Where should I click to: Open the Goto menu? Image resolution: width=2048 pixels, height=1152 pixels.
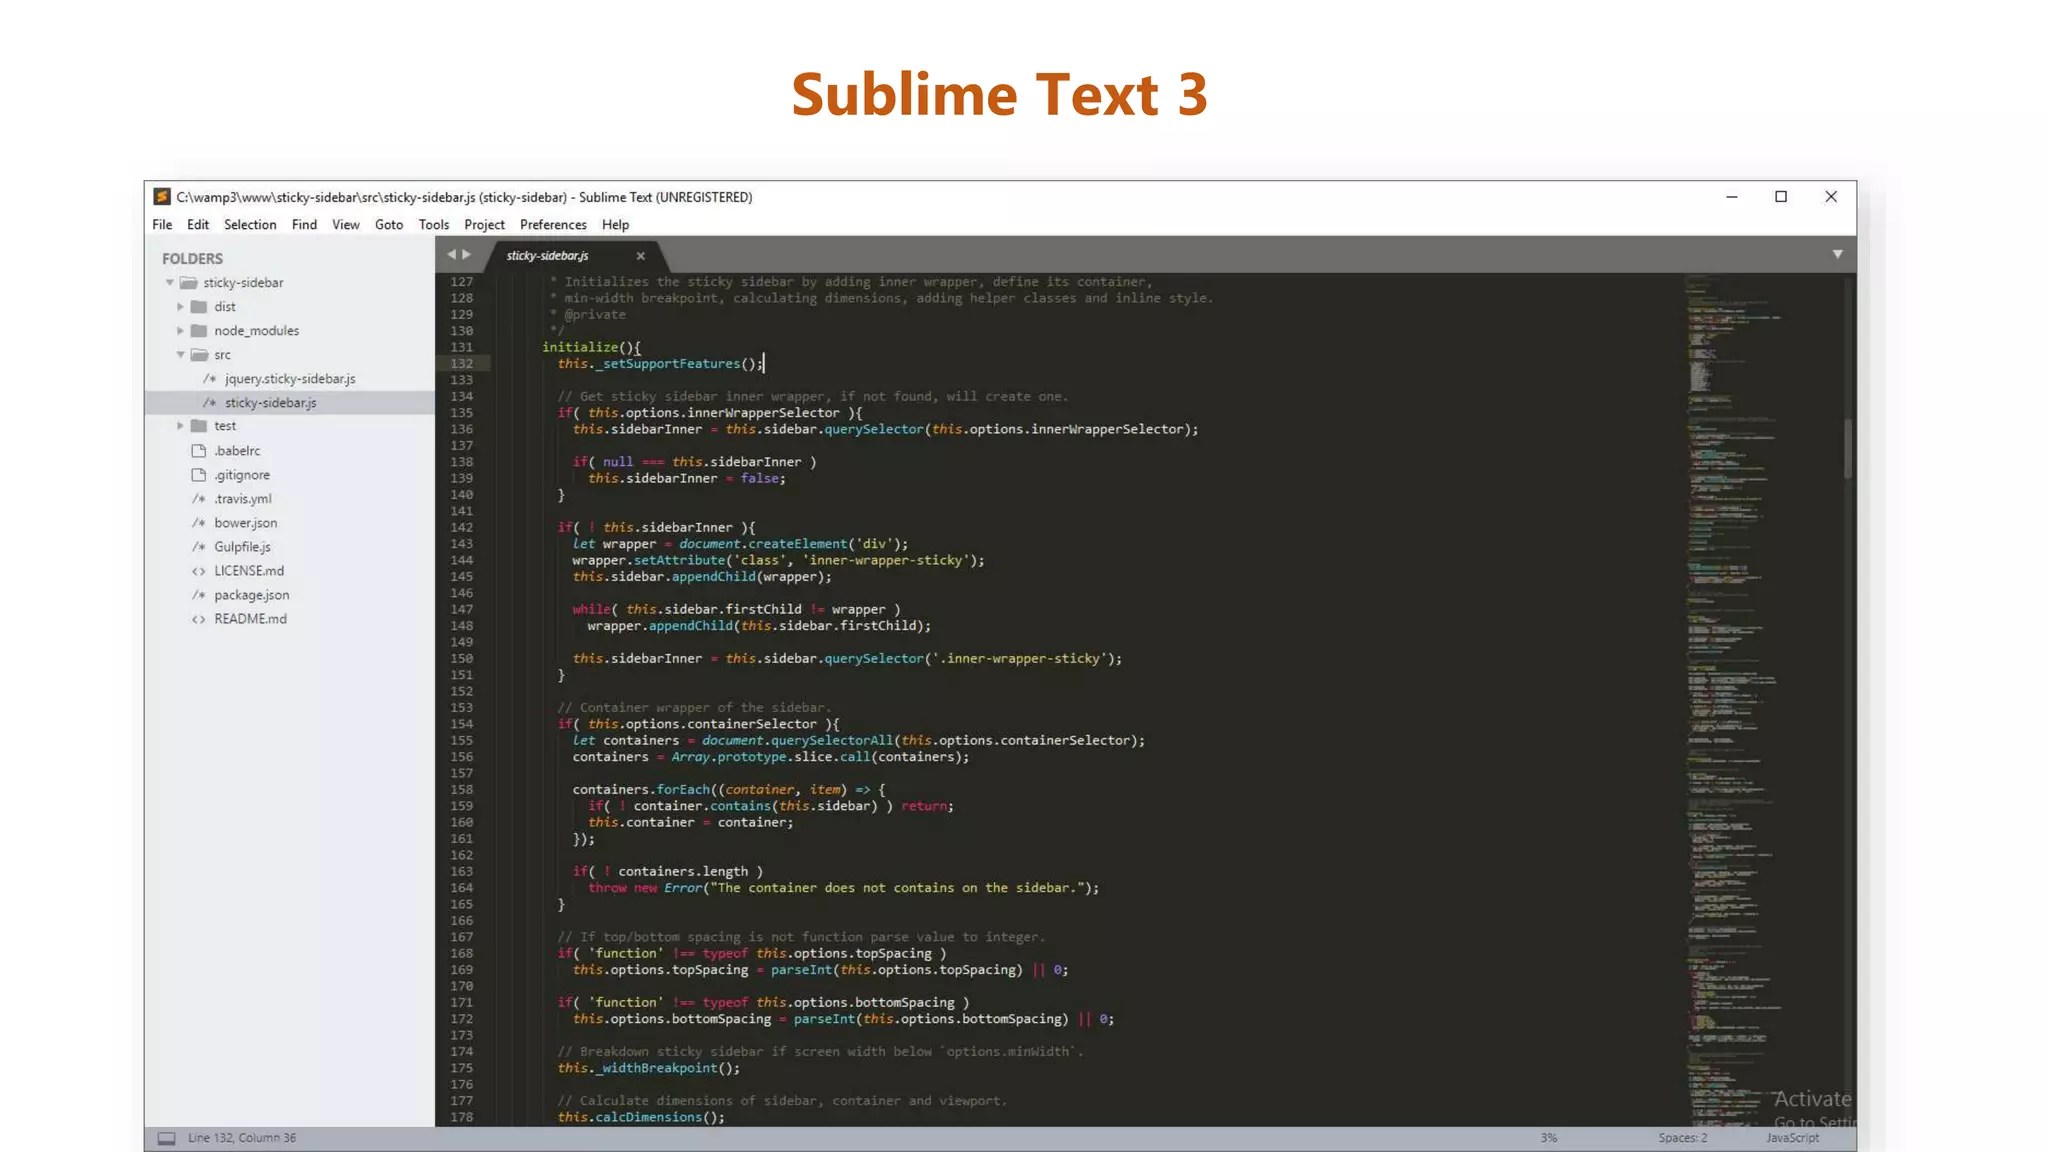click(388, 225)
